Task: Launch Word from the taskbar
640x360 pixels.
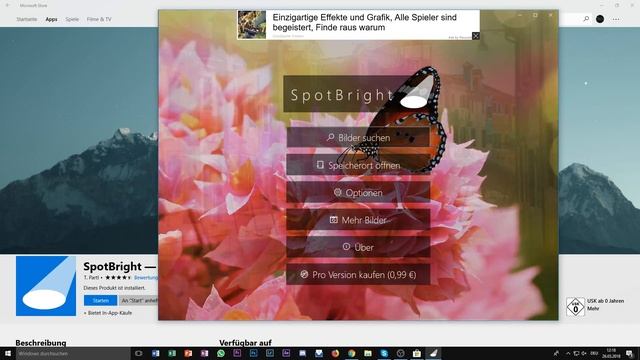Action: [156, 353]
